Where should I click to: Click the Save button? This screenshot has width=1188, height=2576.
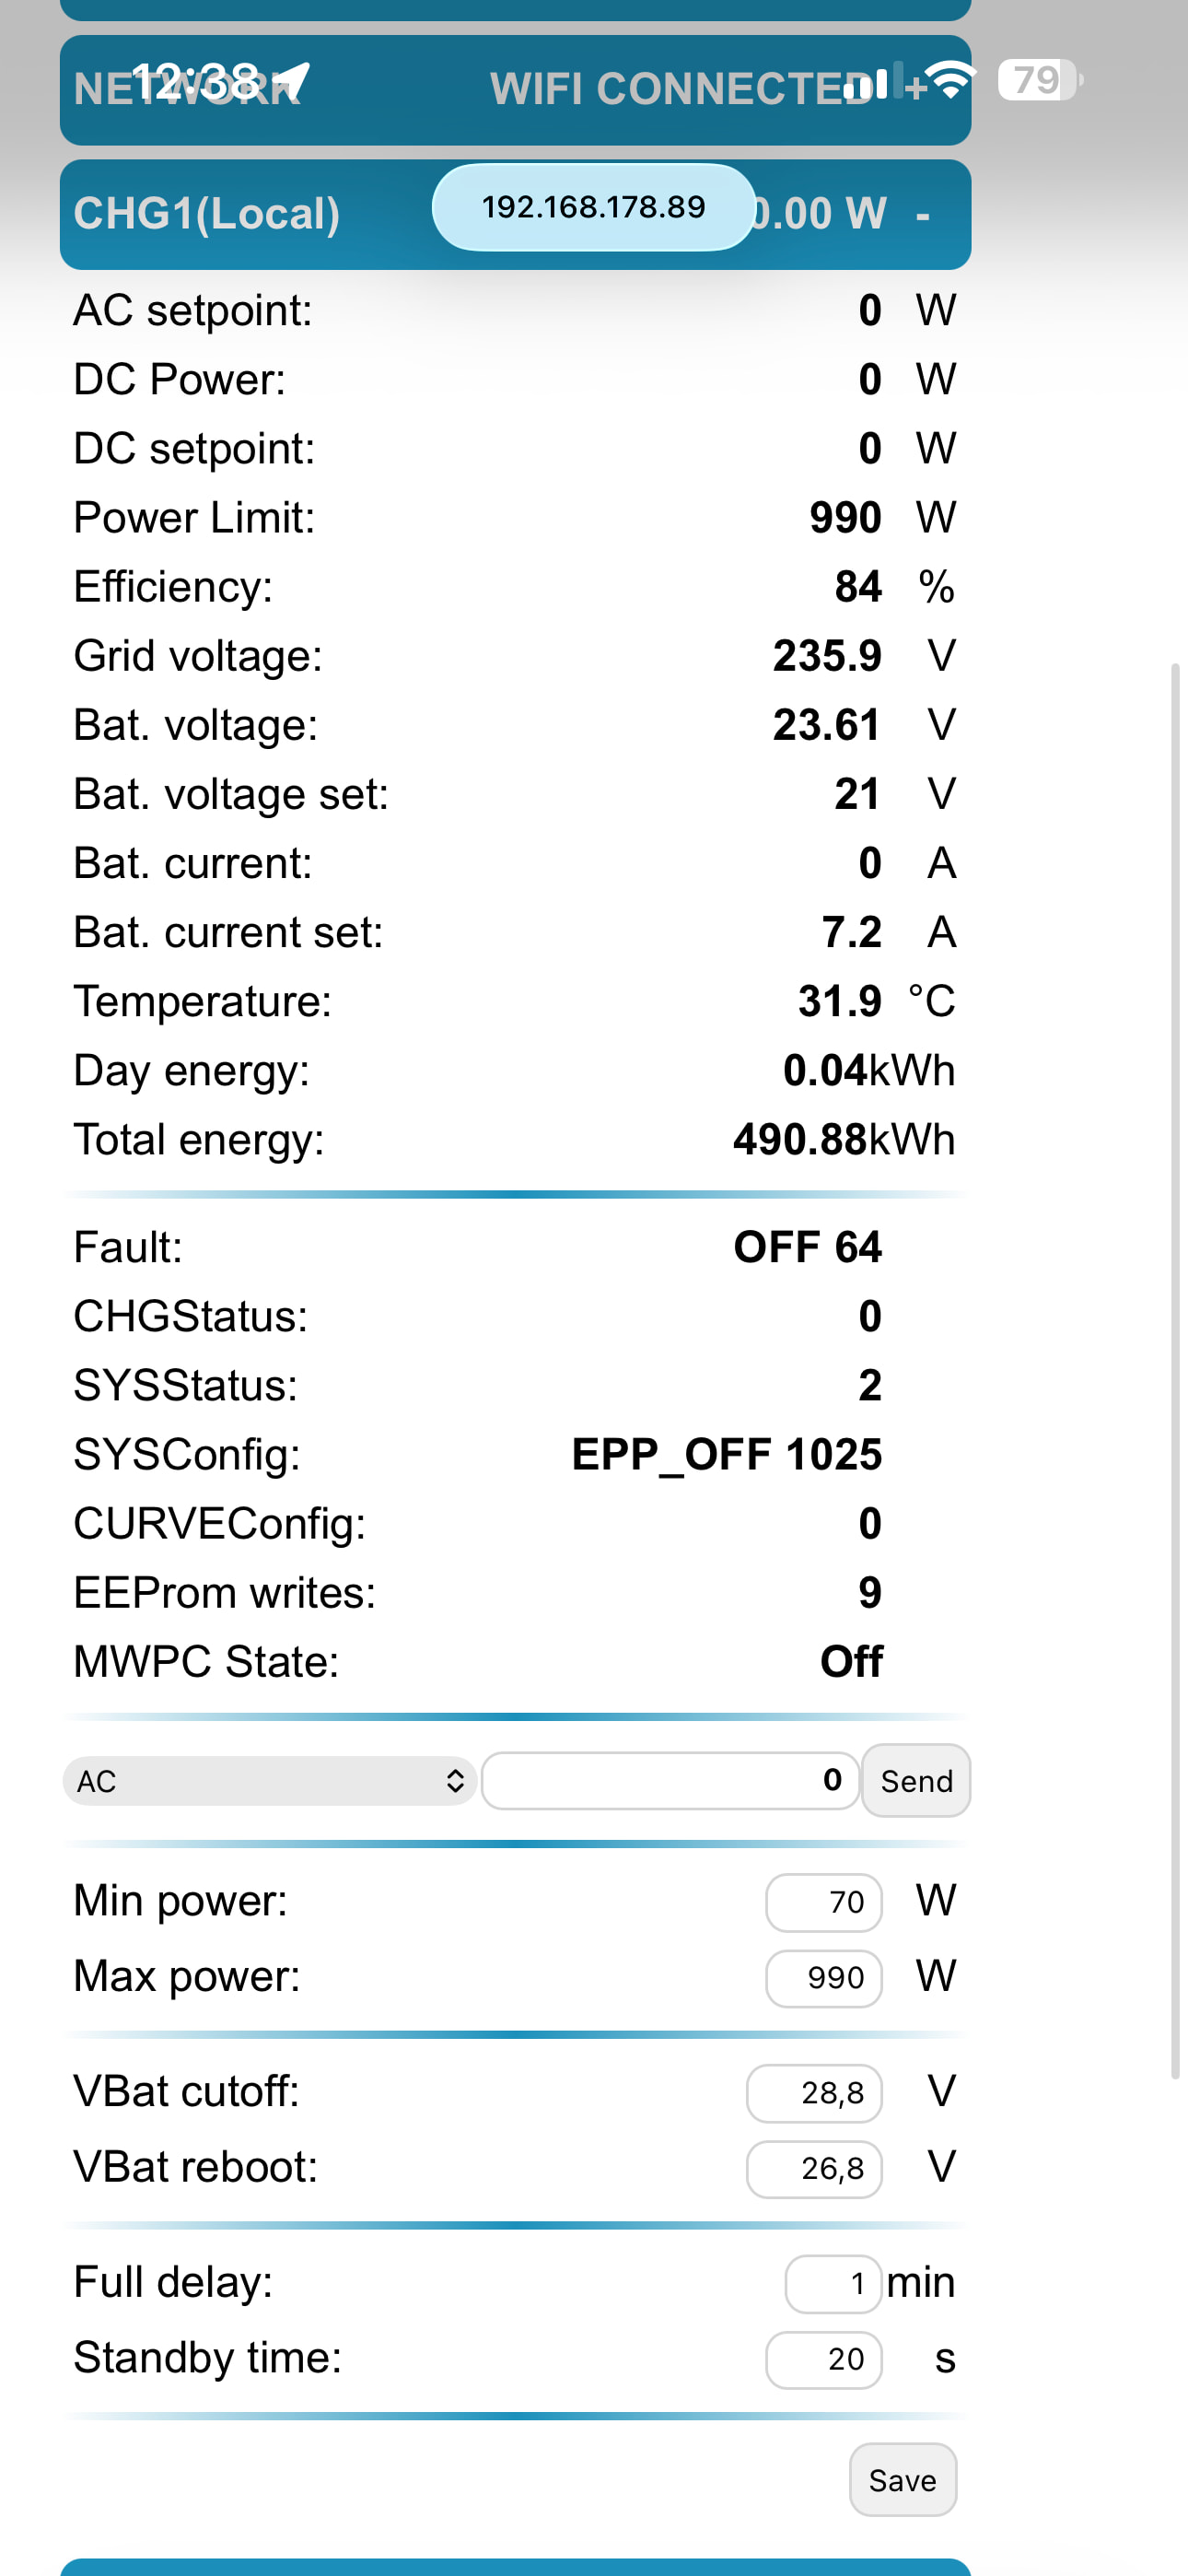click(902, 2480)
